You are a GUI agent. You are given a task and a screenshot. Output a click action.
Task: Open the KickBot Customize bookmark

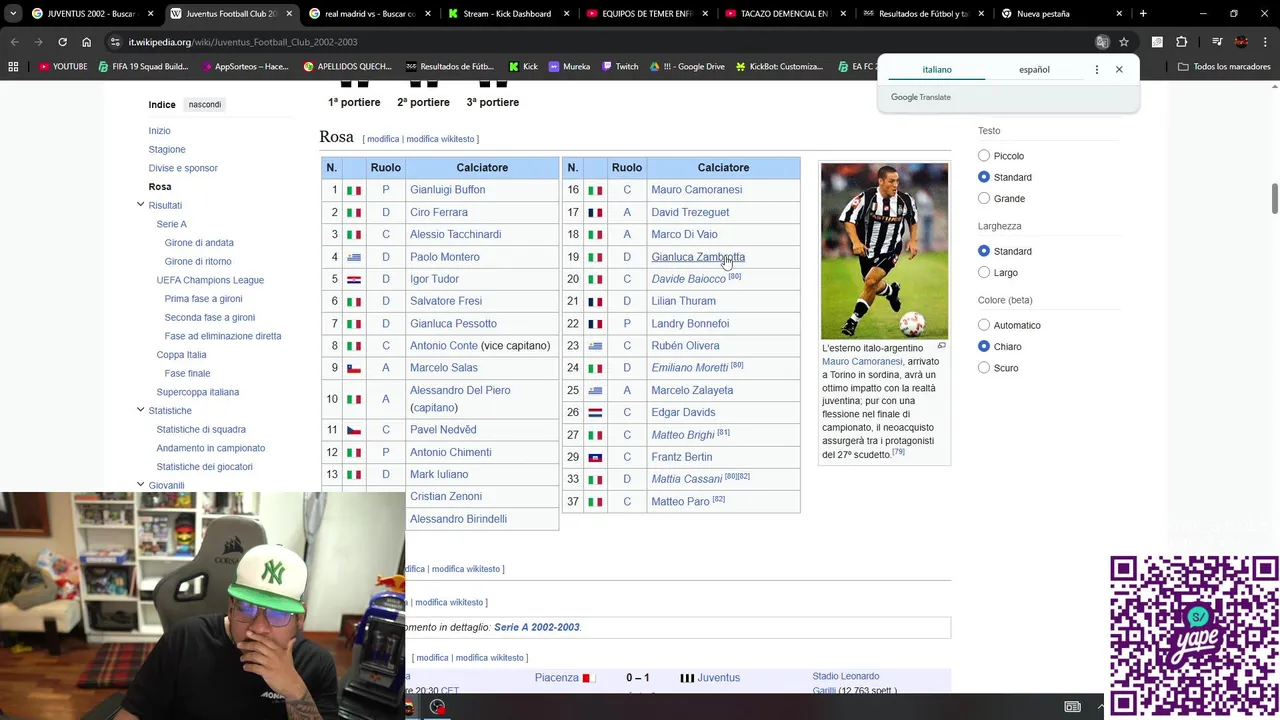pos(779,66)
